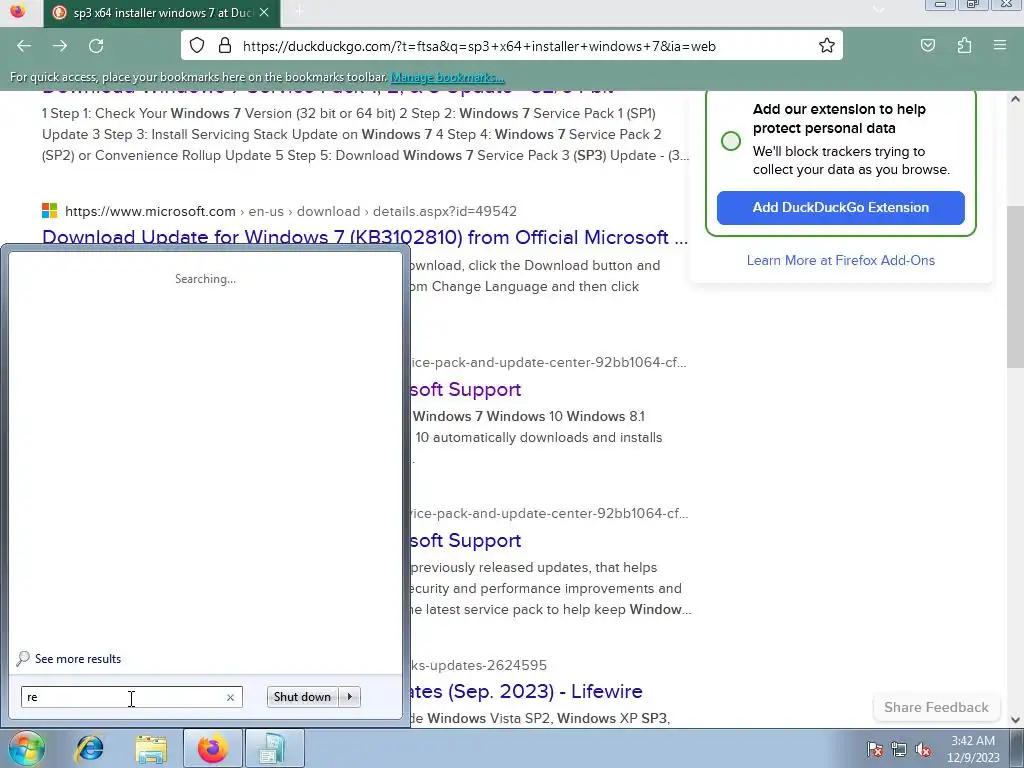Screen dimensions: 1024x768
Task: Open Internet Explorer from the taskbar
Action: [90, 748]
